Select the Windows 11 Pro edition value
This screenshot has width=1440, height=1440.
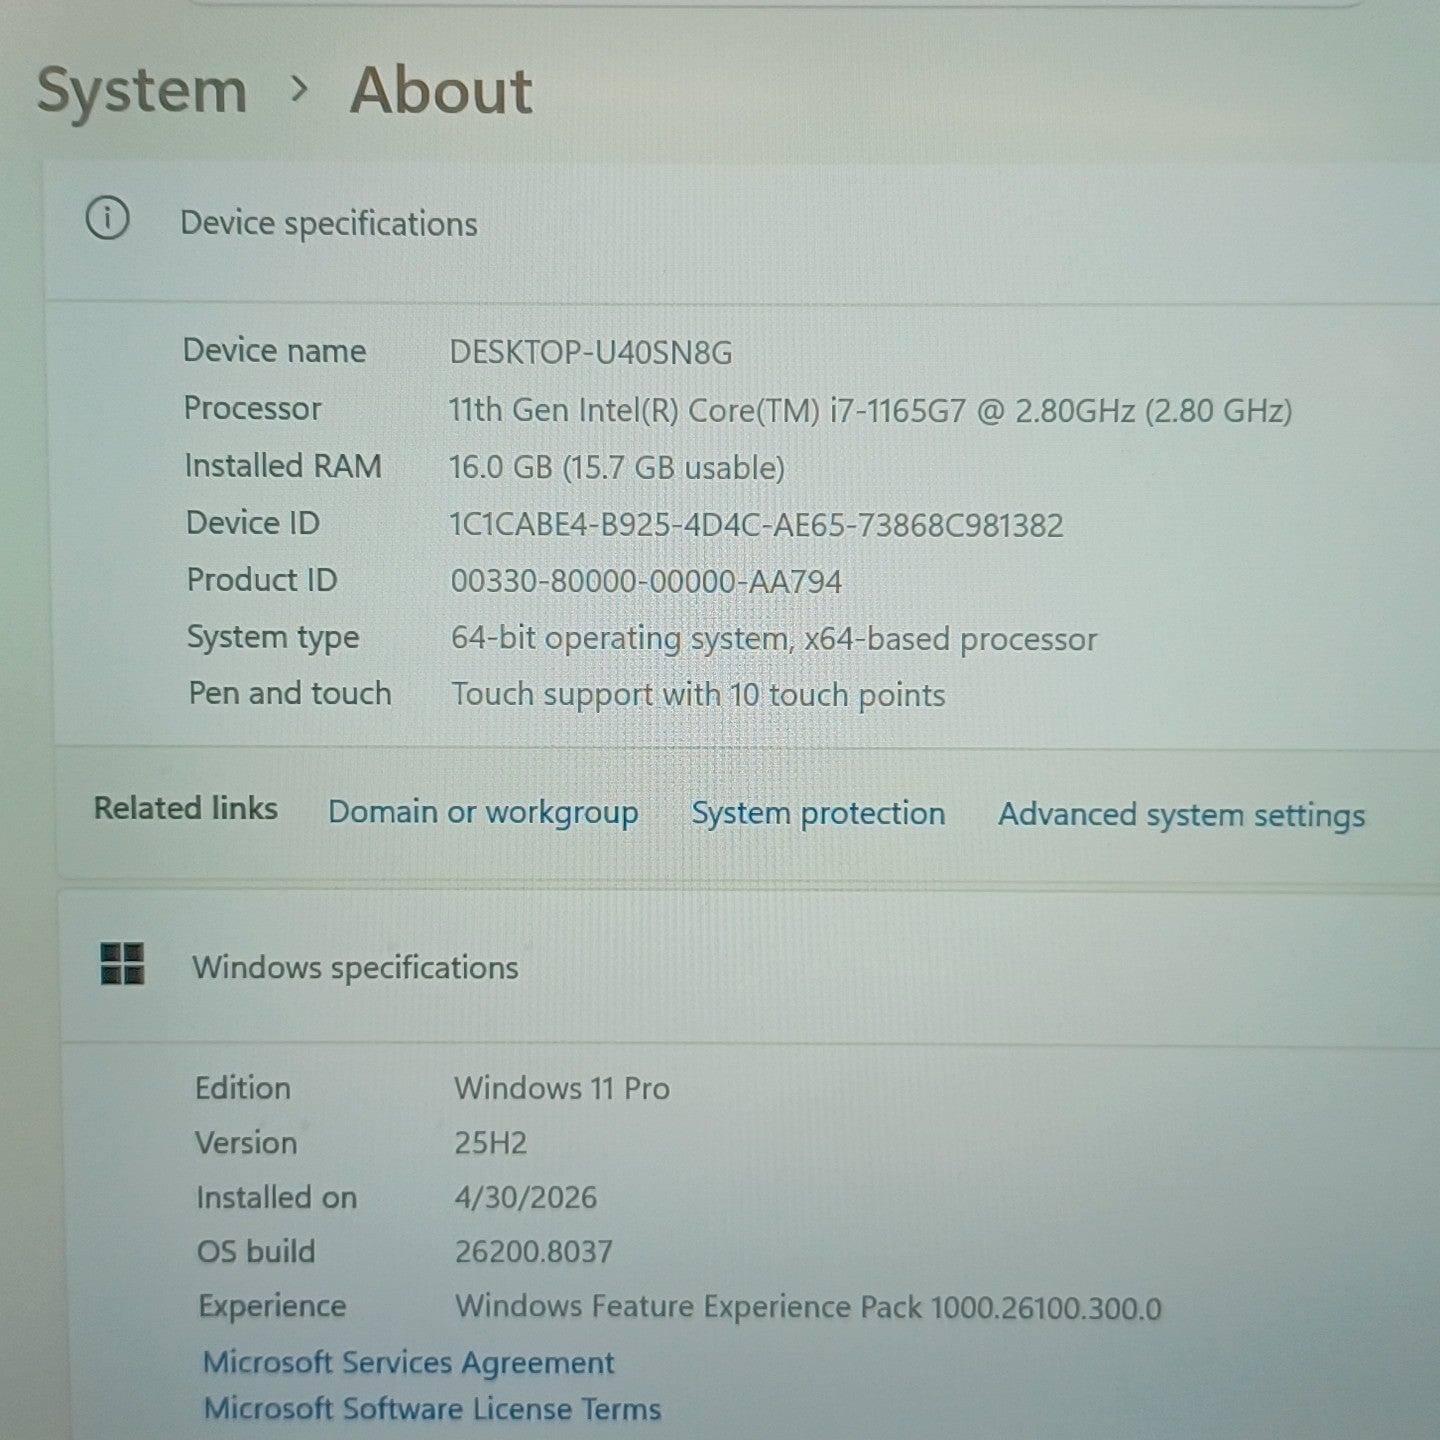pyautogui.click(x=562, y=1088)
